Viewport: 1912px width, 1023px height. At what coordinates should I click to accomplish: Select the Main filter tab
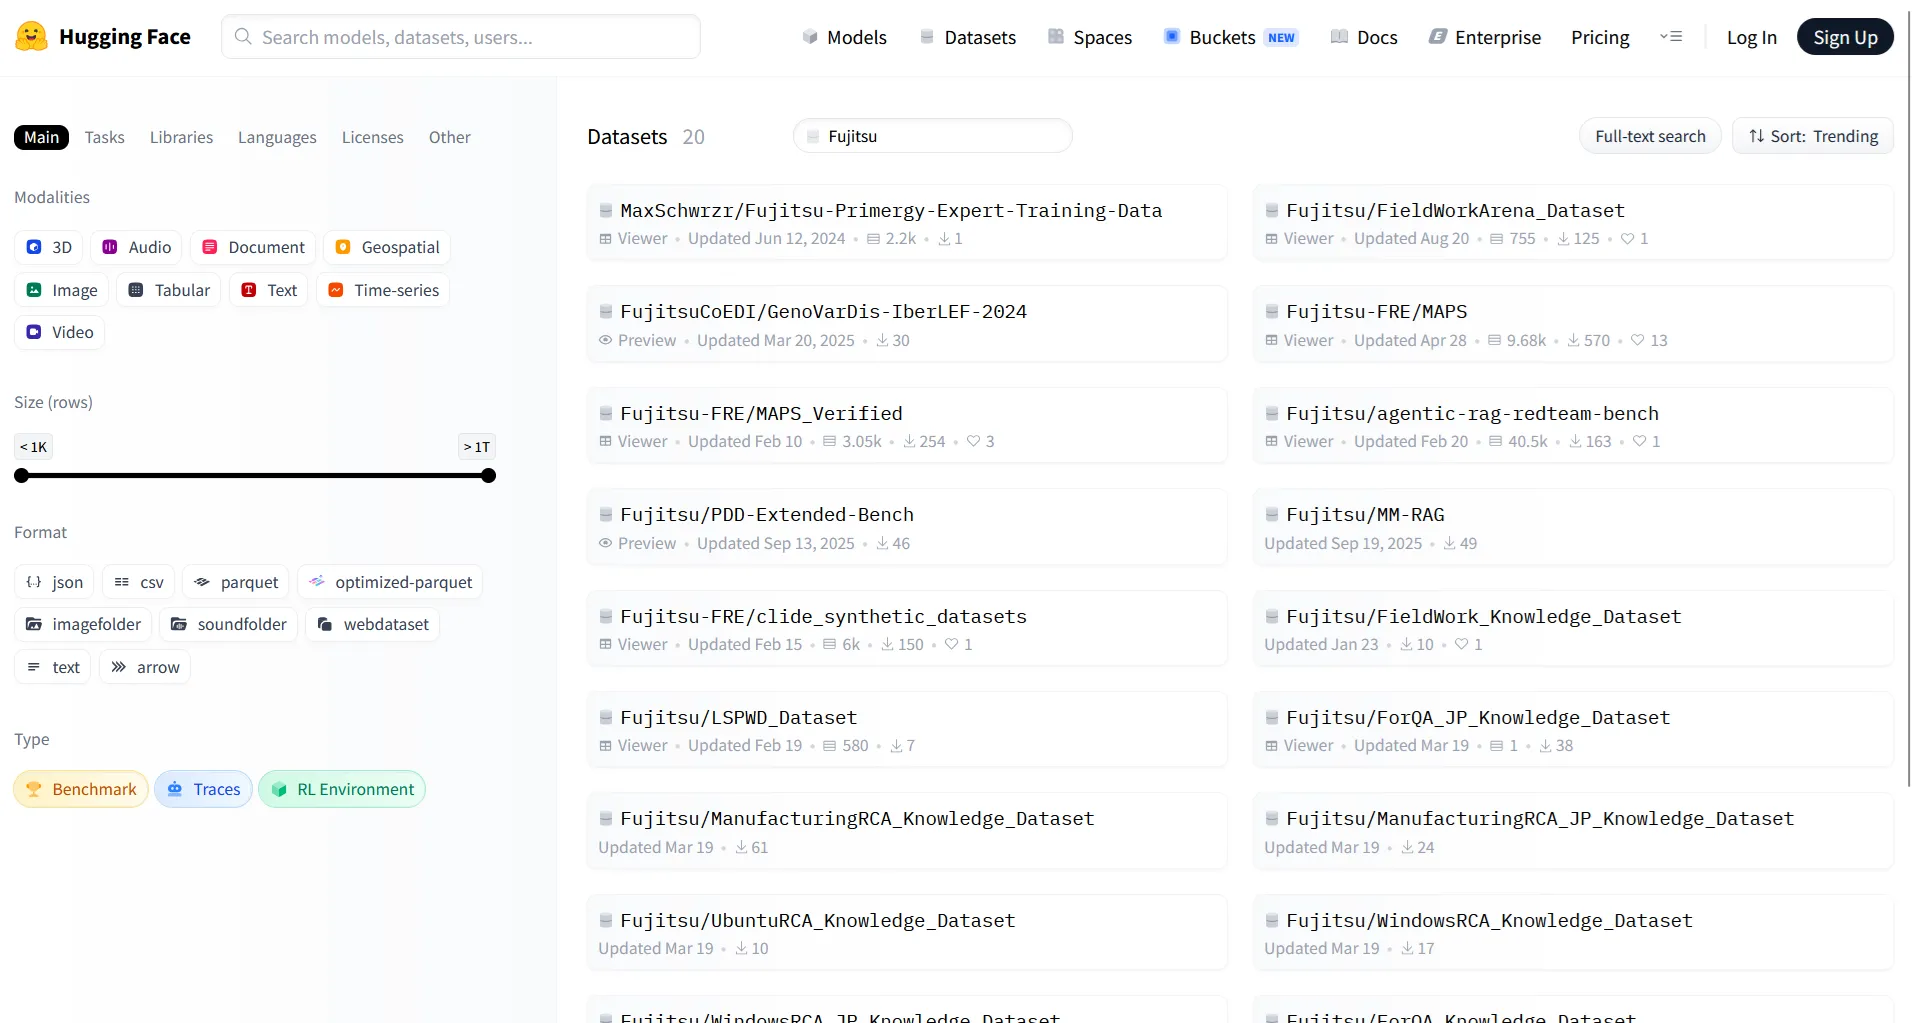41,137
